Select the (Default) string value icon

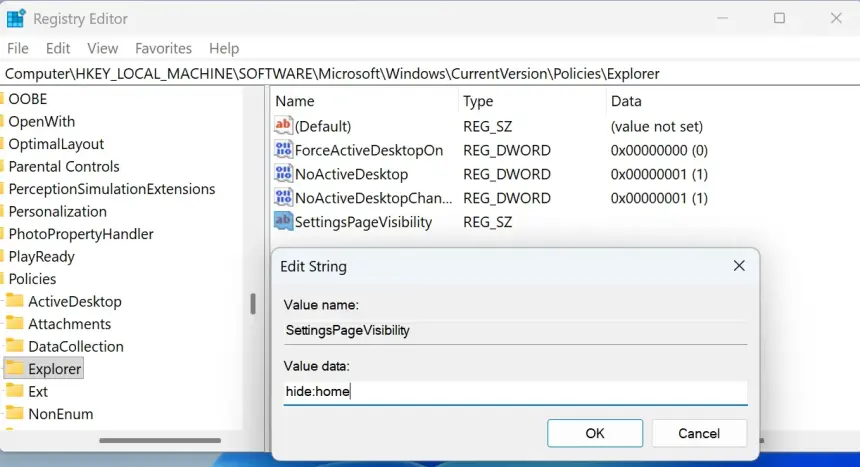[x=283, y=126]
